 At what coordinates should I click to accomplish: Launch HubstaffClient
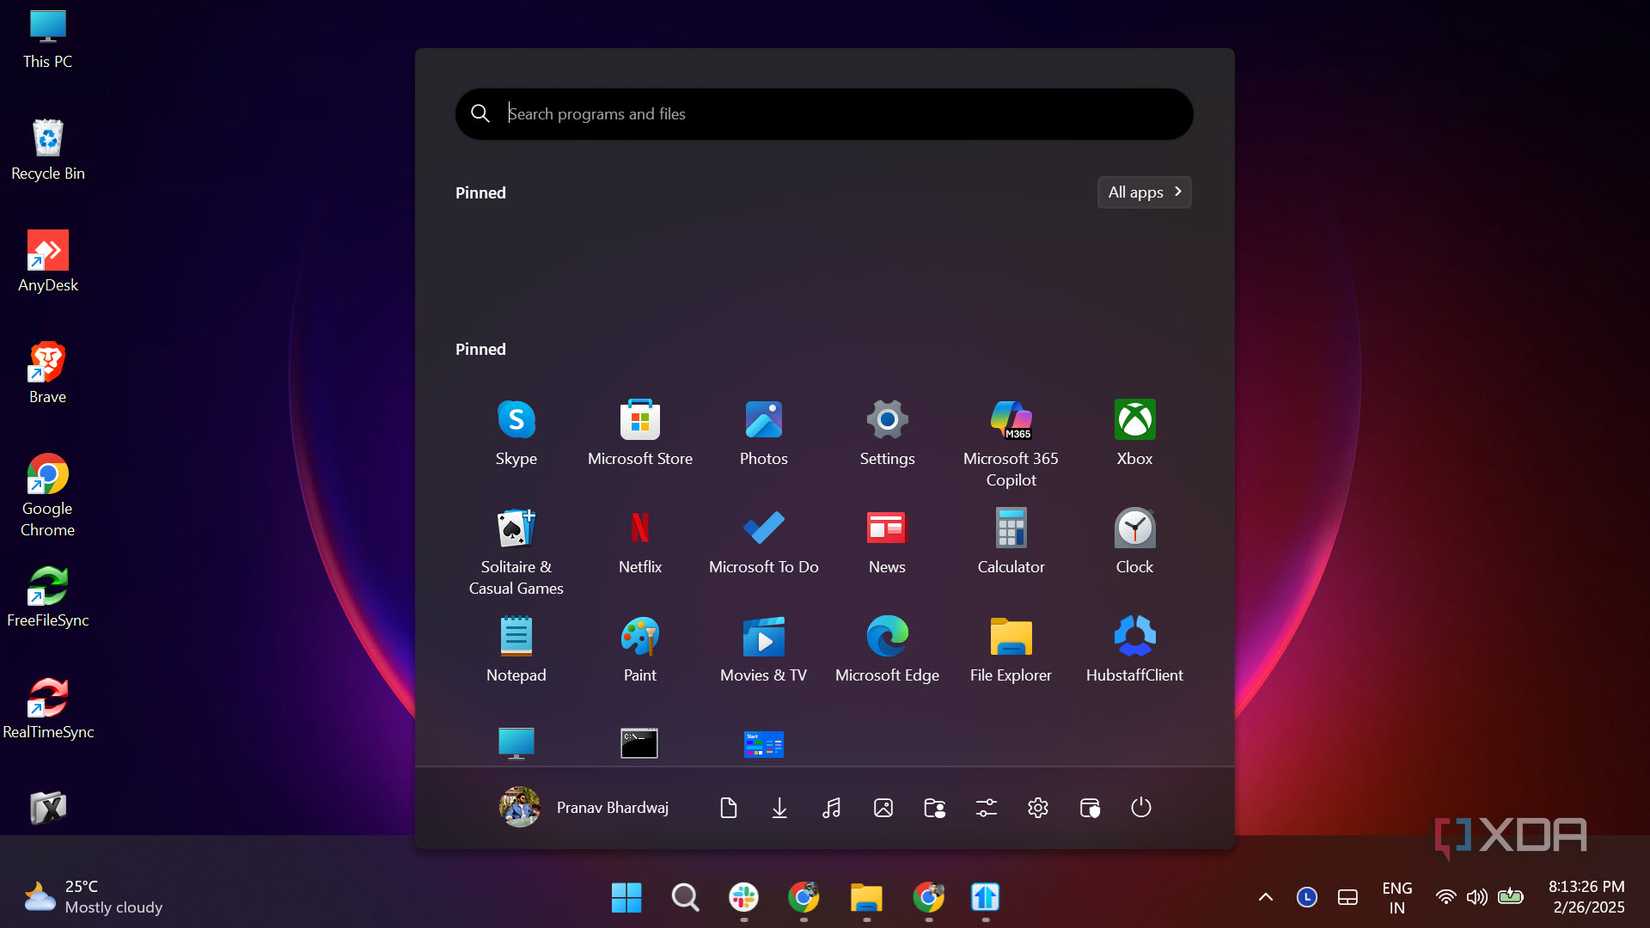[1134, 645]
